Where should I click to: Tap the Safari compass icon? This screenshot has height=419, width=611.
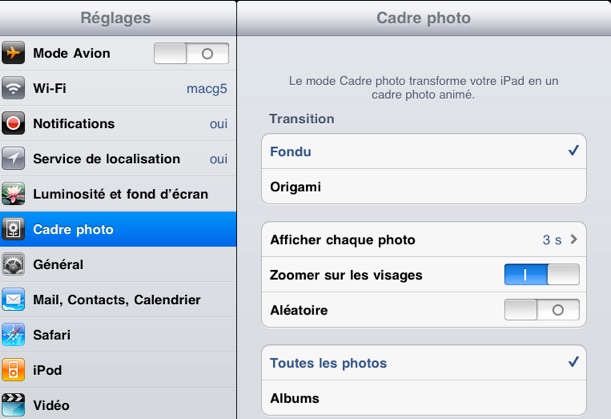click(x=13, y=334)
